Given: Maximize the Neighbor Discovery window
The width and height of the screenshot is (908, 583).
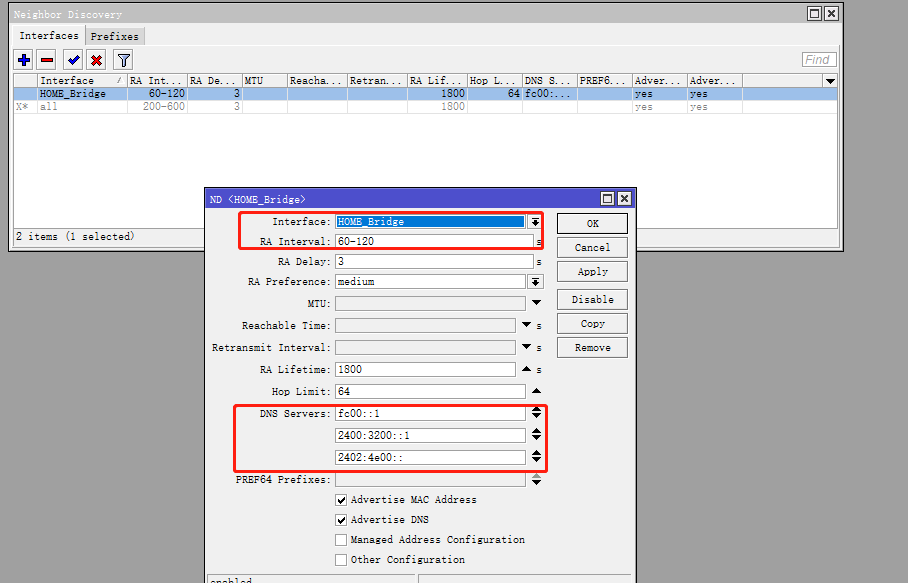Looking at the screenshot, I should 814,13.
